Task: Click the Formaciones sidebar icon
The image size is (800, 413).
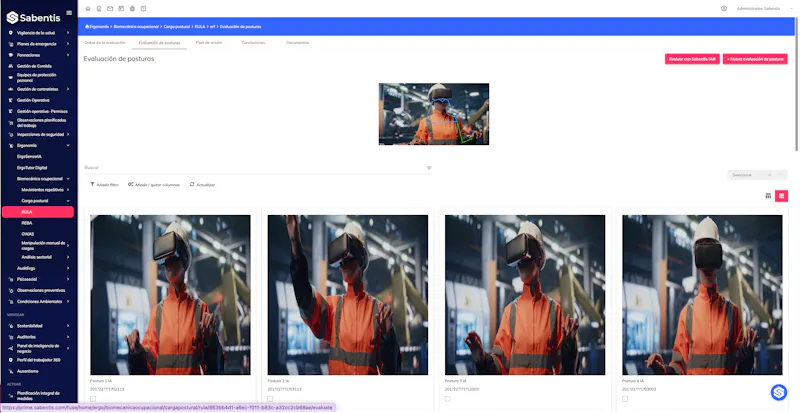Action: click(x=11, y=55)
